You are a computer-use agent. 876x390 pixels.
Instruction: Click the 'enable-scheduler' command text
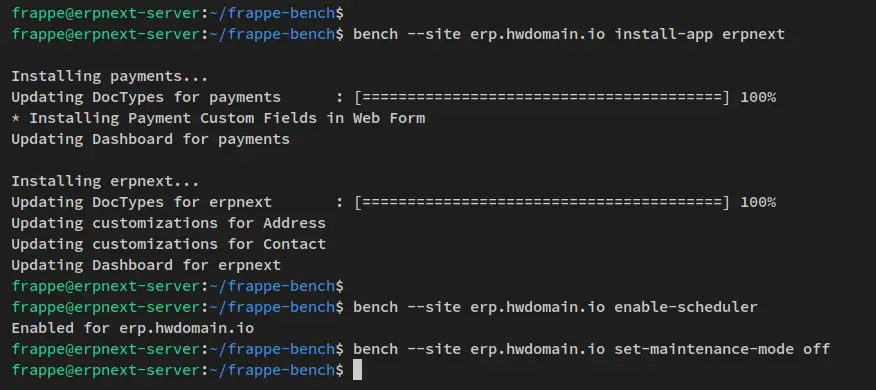point(686,307)
